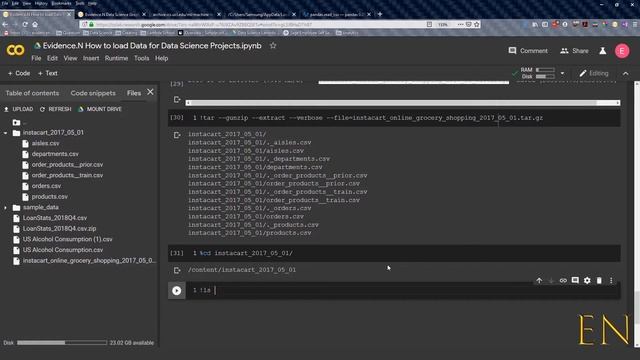This screenshot has height=360, width=640.
Task: Open more cell actions (three dots)
Action: [x=611, y=280]
